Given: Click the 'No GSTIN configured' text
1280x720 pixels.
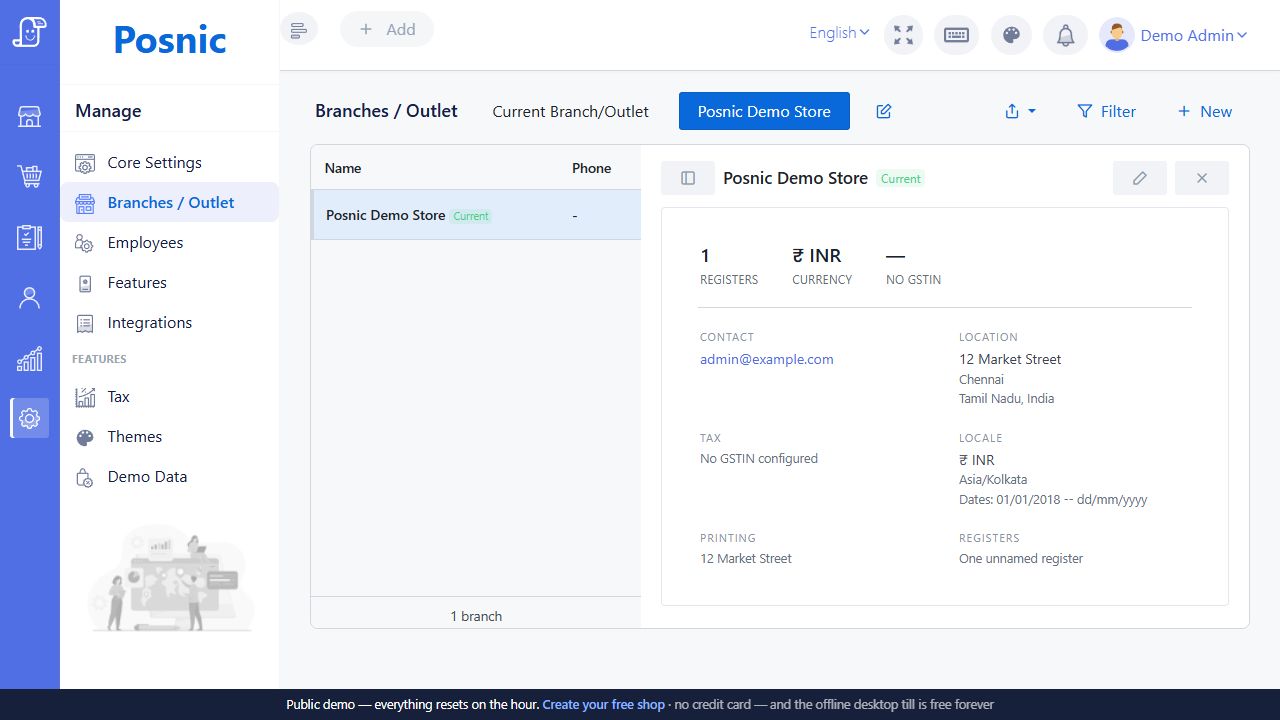Looking at the screenshot, I should click(759, 459).
